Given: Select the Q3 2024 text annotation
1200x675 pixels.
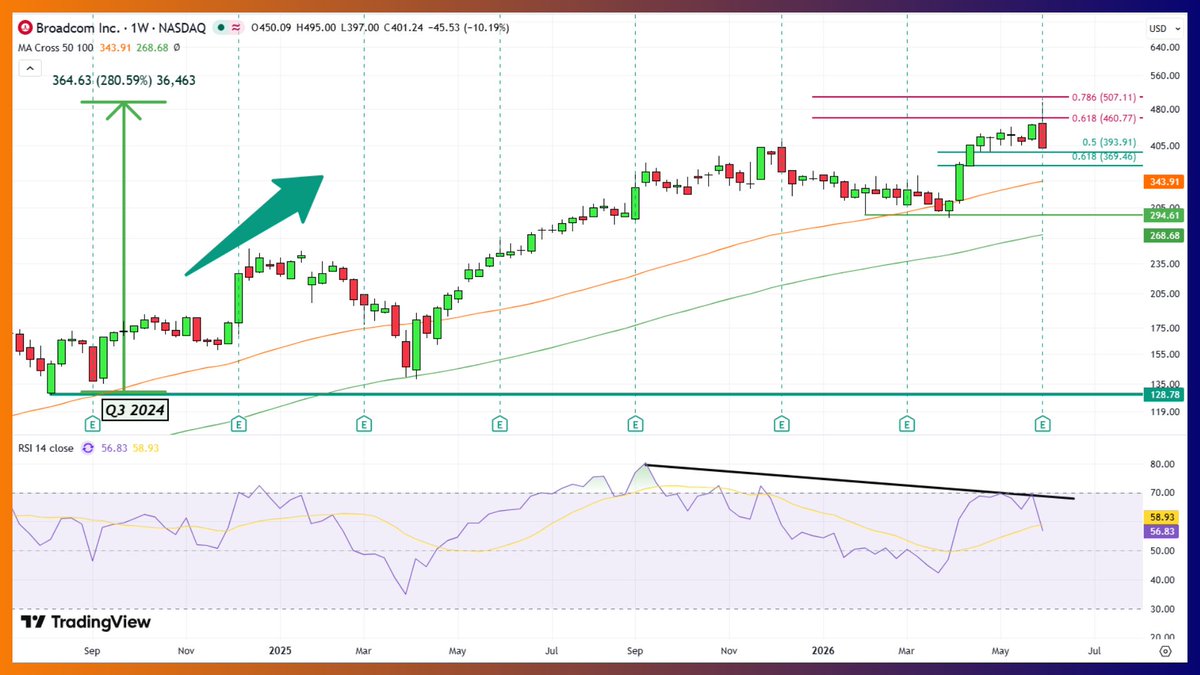Looking at the screenshot, I should (x=134, y=409).
